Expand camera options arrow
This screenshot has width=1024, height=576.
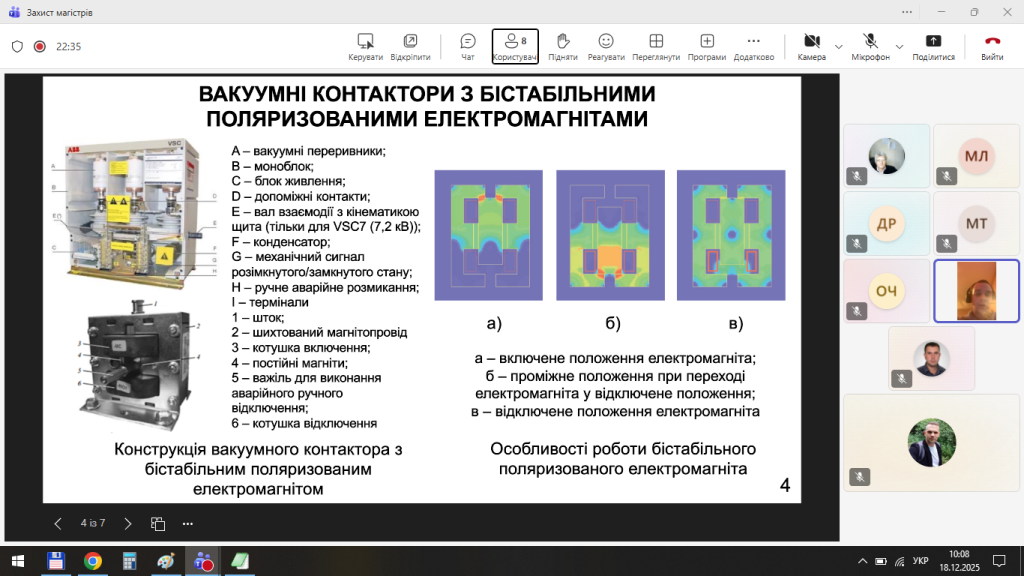click(839, 47)
